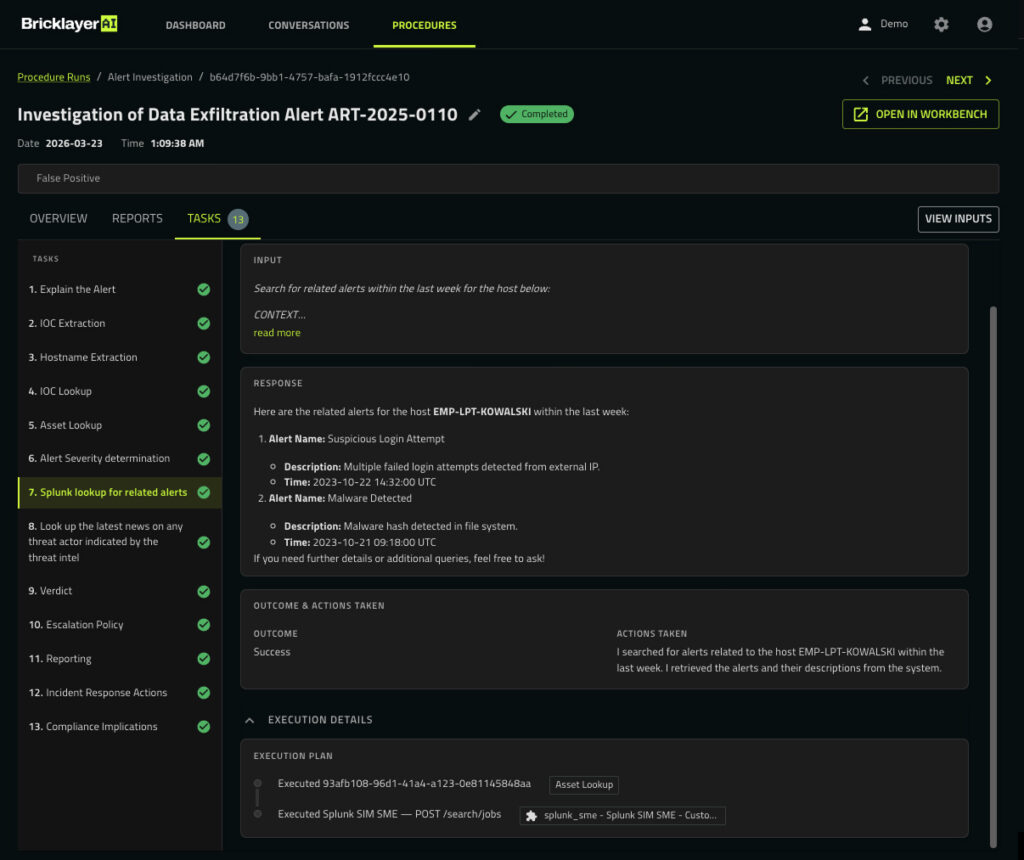Open the Reports tab
This screenshot has width=1024, height=860.
click(137, 218)
